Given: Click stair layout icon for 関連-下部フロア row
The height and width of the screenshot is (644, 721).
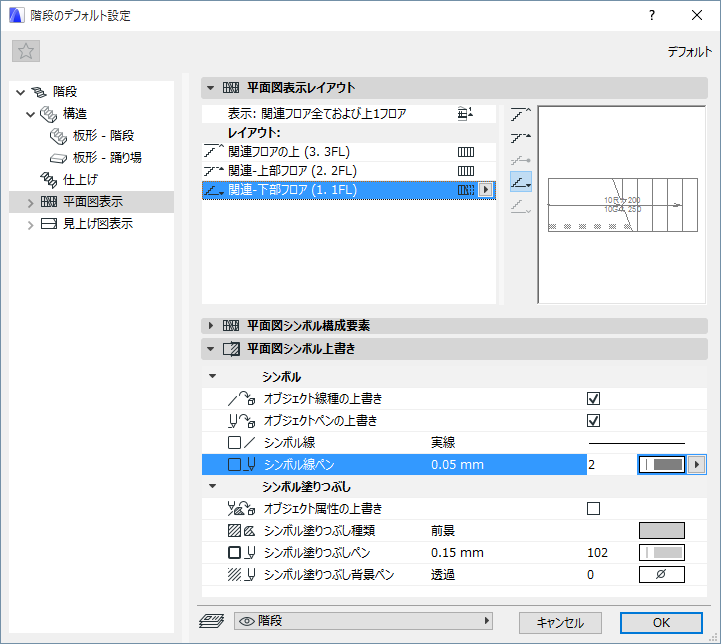Looking at the screenshot, I should point(466,190).
